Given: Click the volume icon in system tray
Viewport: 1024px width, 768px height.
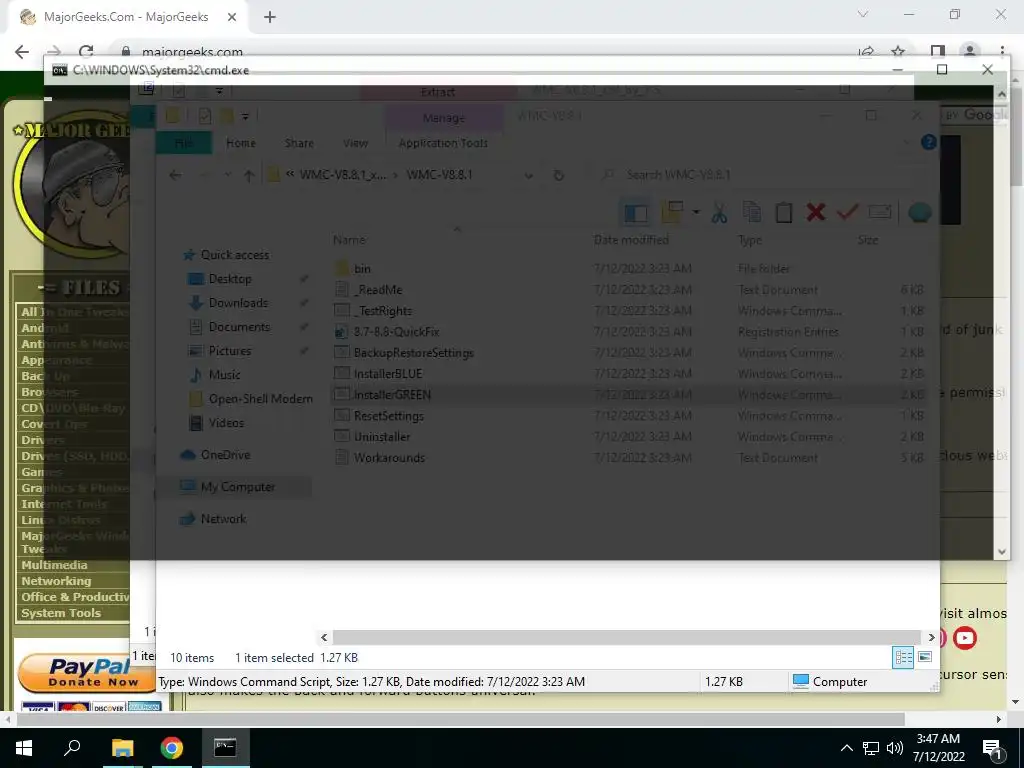Looking at the screenshot, I should click(x=895, y=748).
